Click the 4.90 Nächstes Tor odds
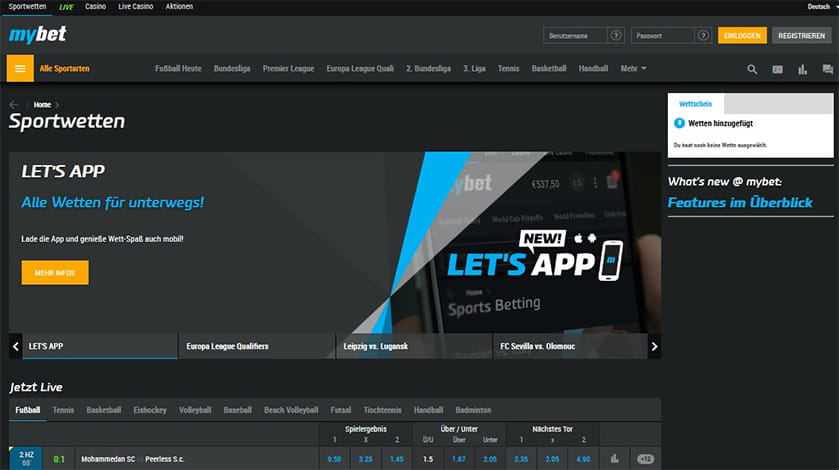 (x=583, y=459)
